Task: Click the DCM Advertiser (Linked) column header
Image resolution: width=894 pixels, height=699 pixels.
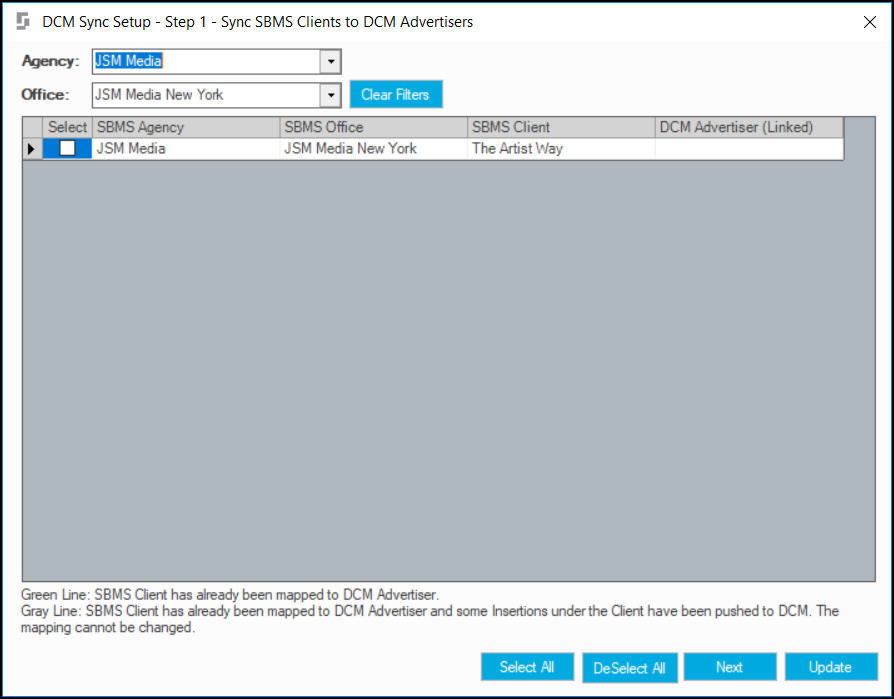Action: click(x=749, y=127)
